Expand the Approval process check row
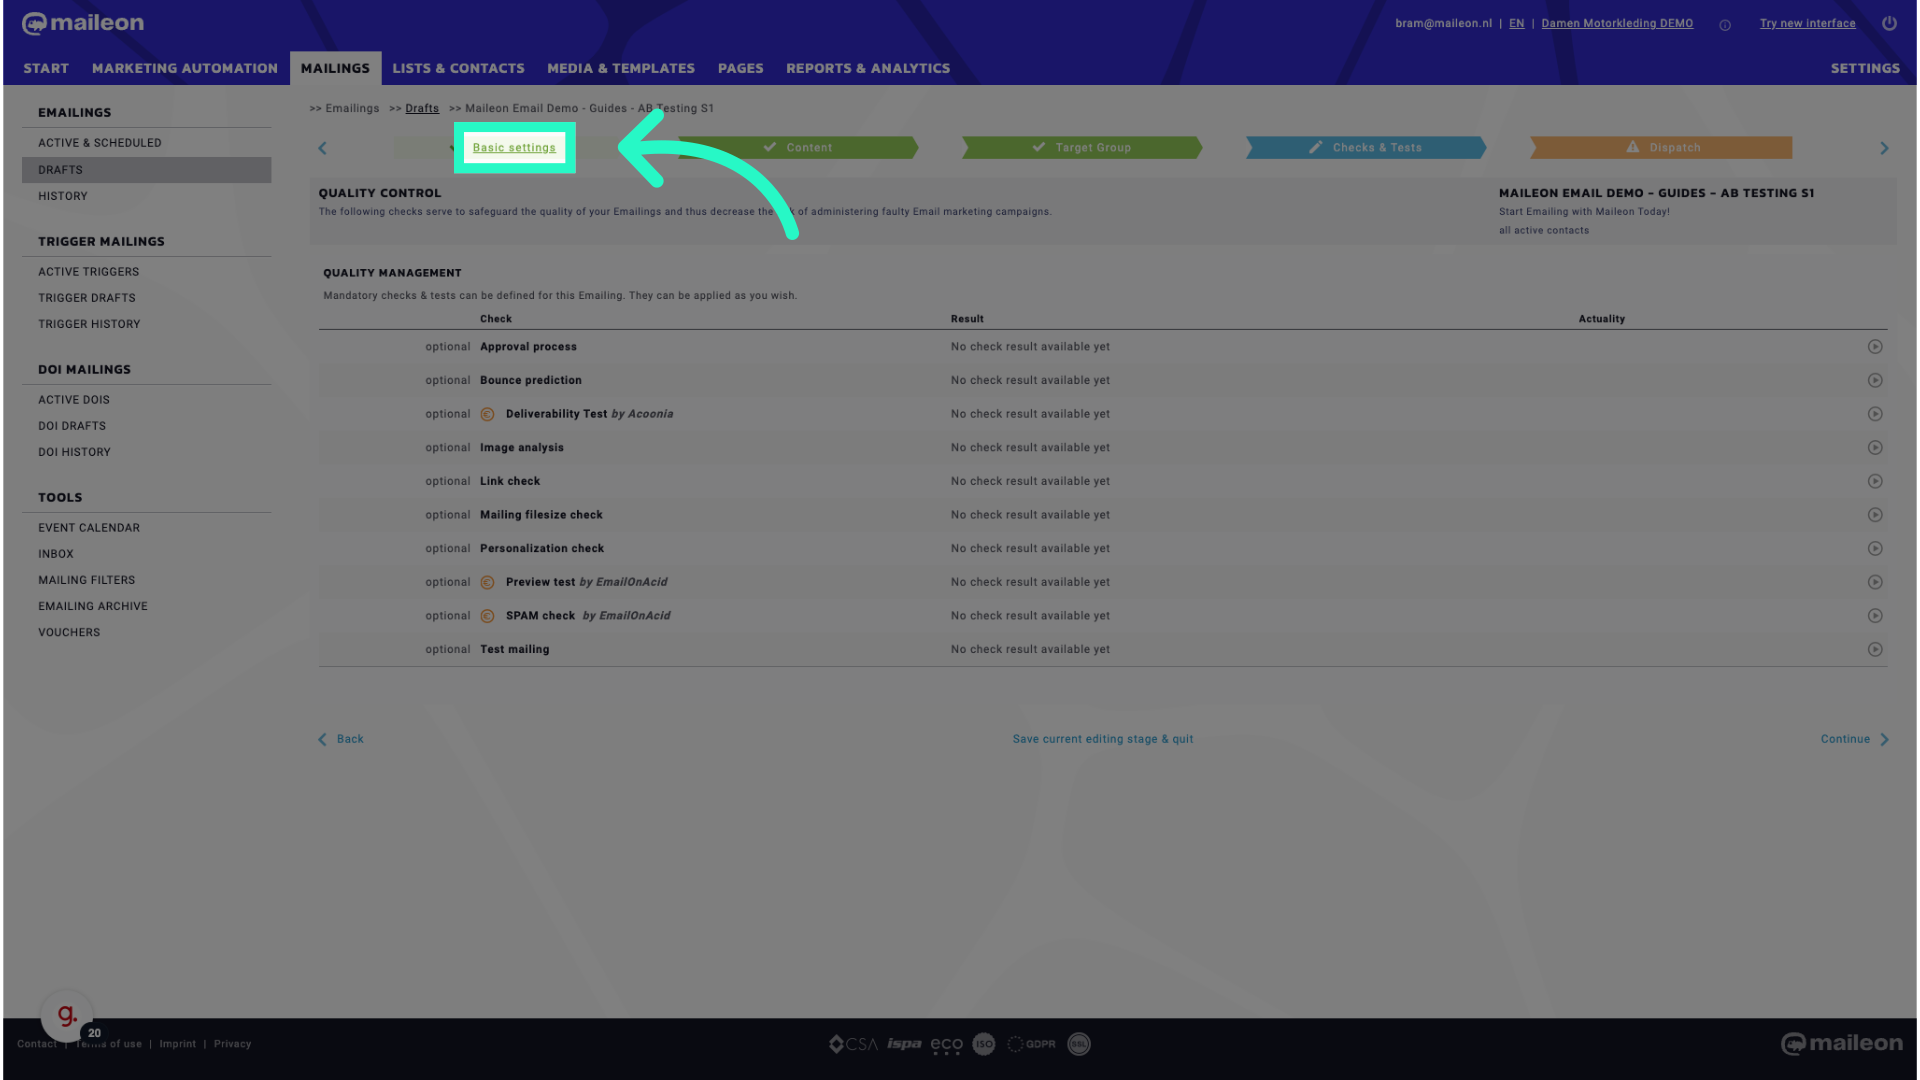 pos(1875,345)
